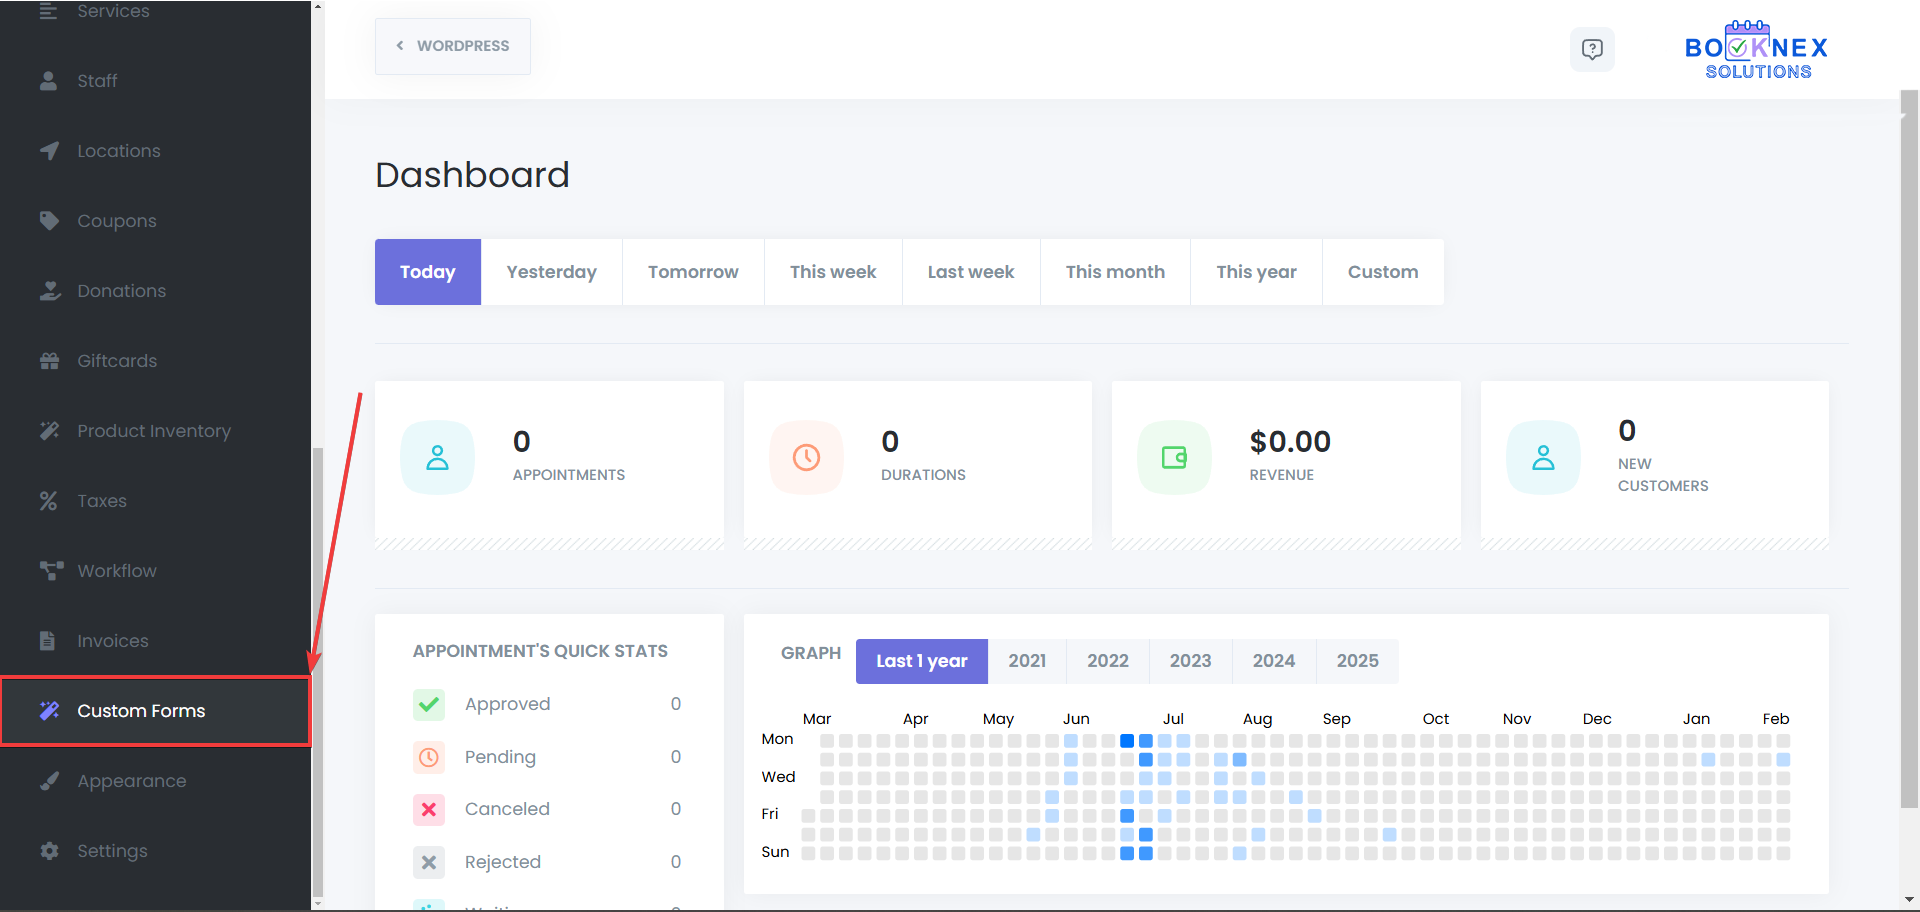The width and height of the screenshot is (1920, 912).
Task: Open Locations via its sidebar icon
Action: (x=49, y=151)
